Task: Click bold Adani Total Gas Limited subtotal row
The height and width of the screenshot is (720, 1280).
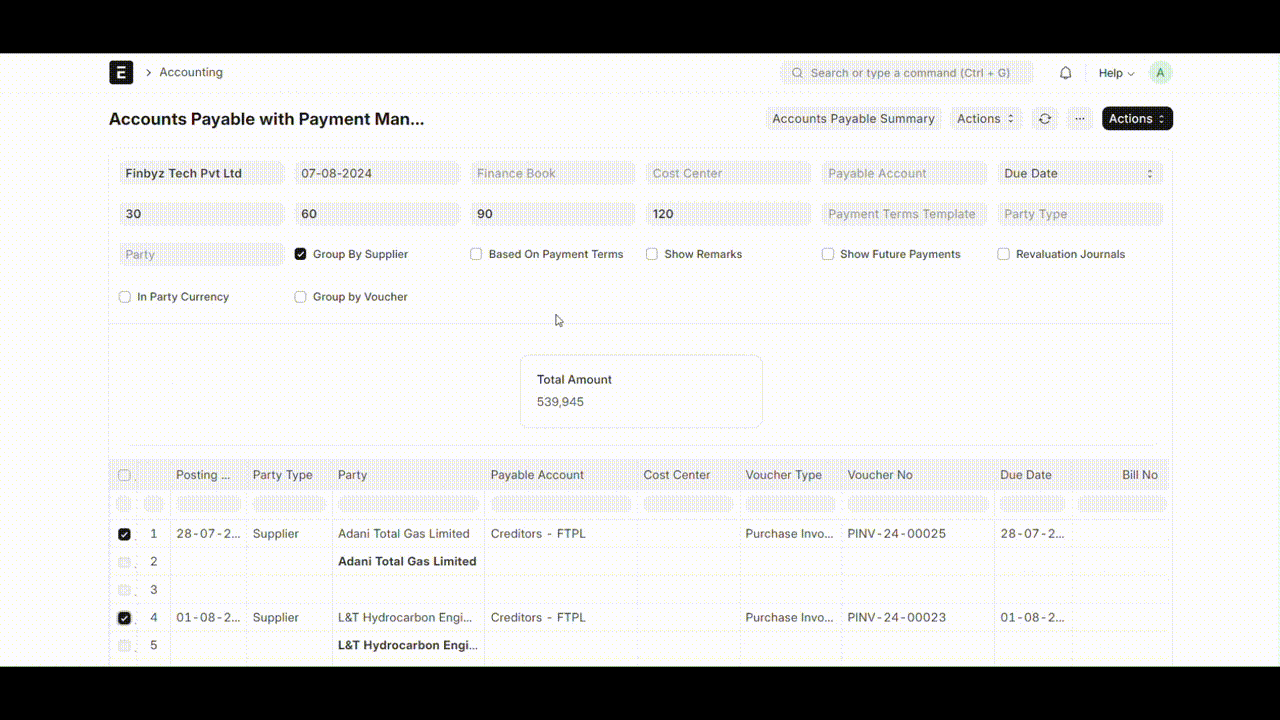Action: tap(407, 562)
